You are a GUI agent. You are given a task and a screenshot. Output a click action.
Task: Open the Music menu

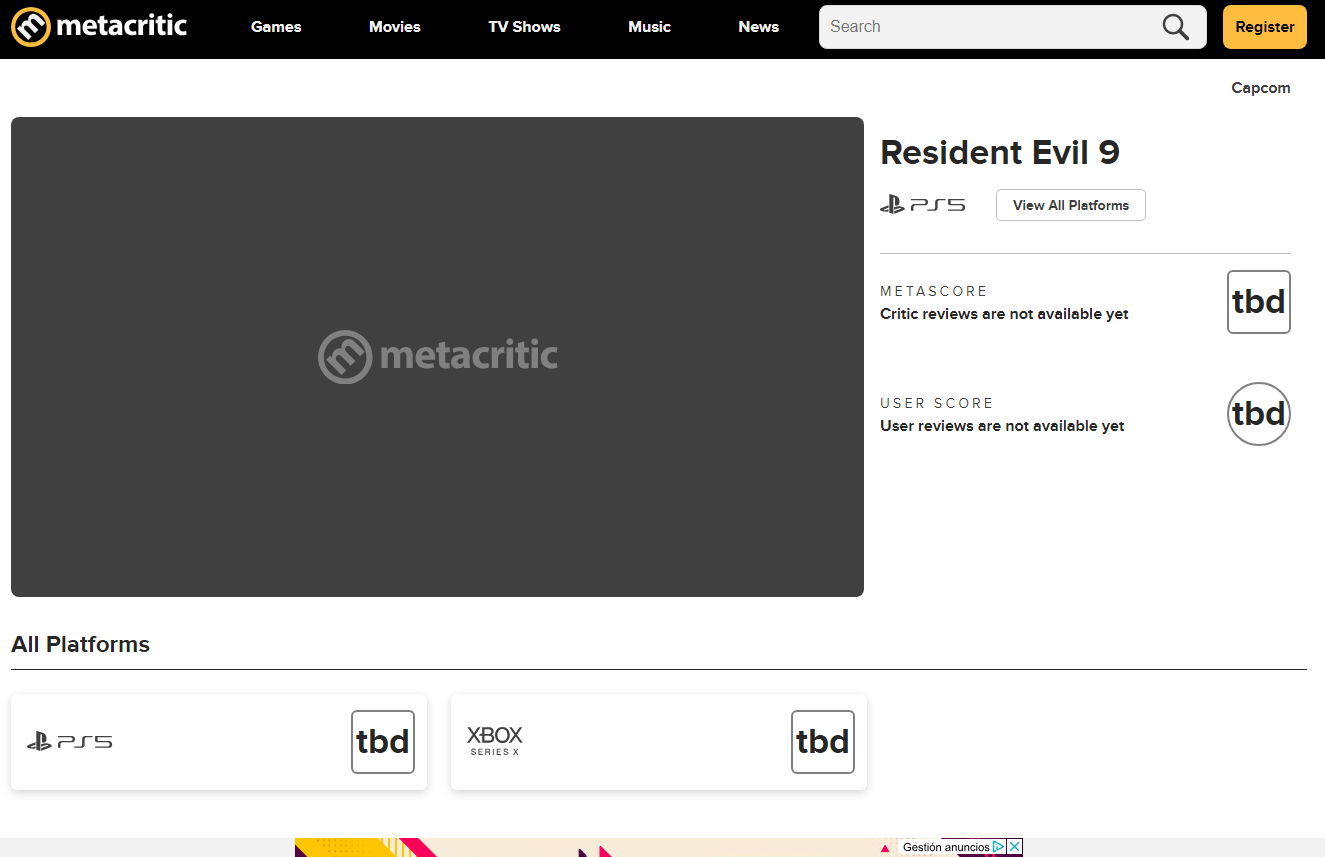650,27
